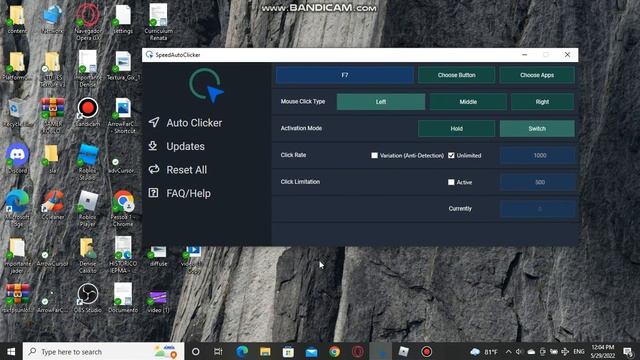The image size is (640, 360).
Task: Open the Documento file on desktop
Action: click(123, 298)
